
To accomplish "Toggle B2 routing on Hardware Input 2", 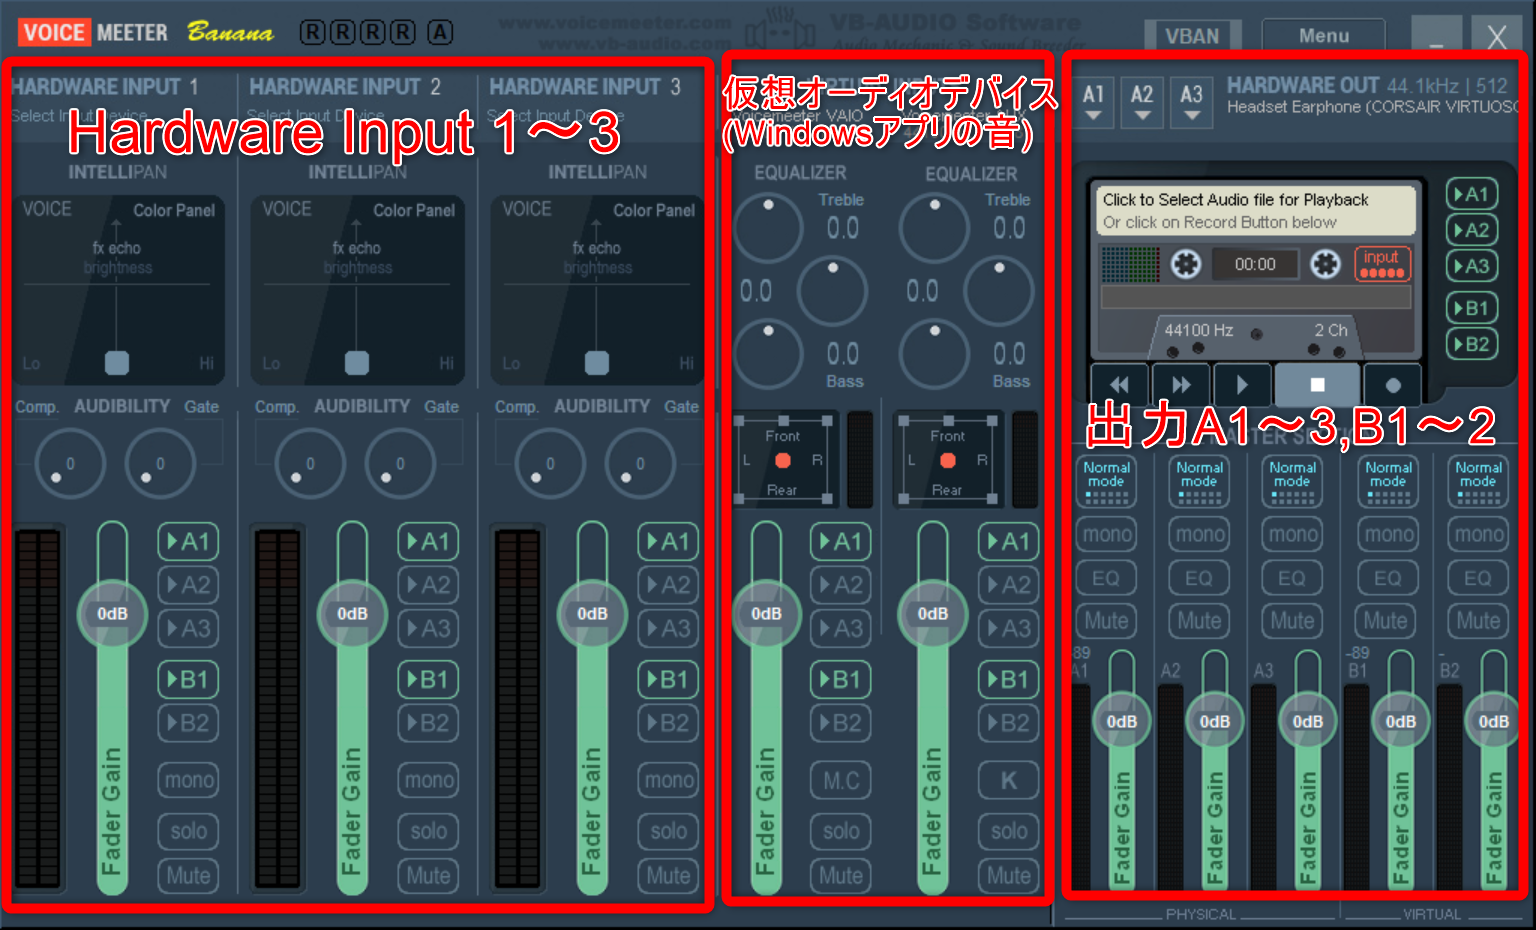I will tap(428, 723).
